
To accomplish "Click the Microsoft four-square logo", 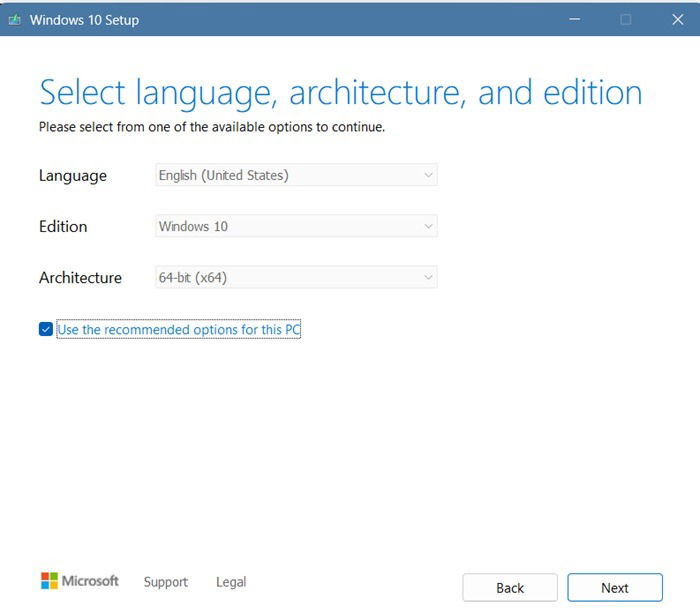I will pos(50,581).
